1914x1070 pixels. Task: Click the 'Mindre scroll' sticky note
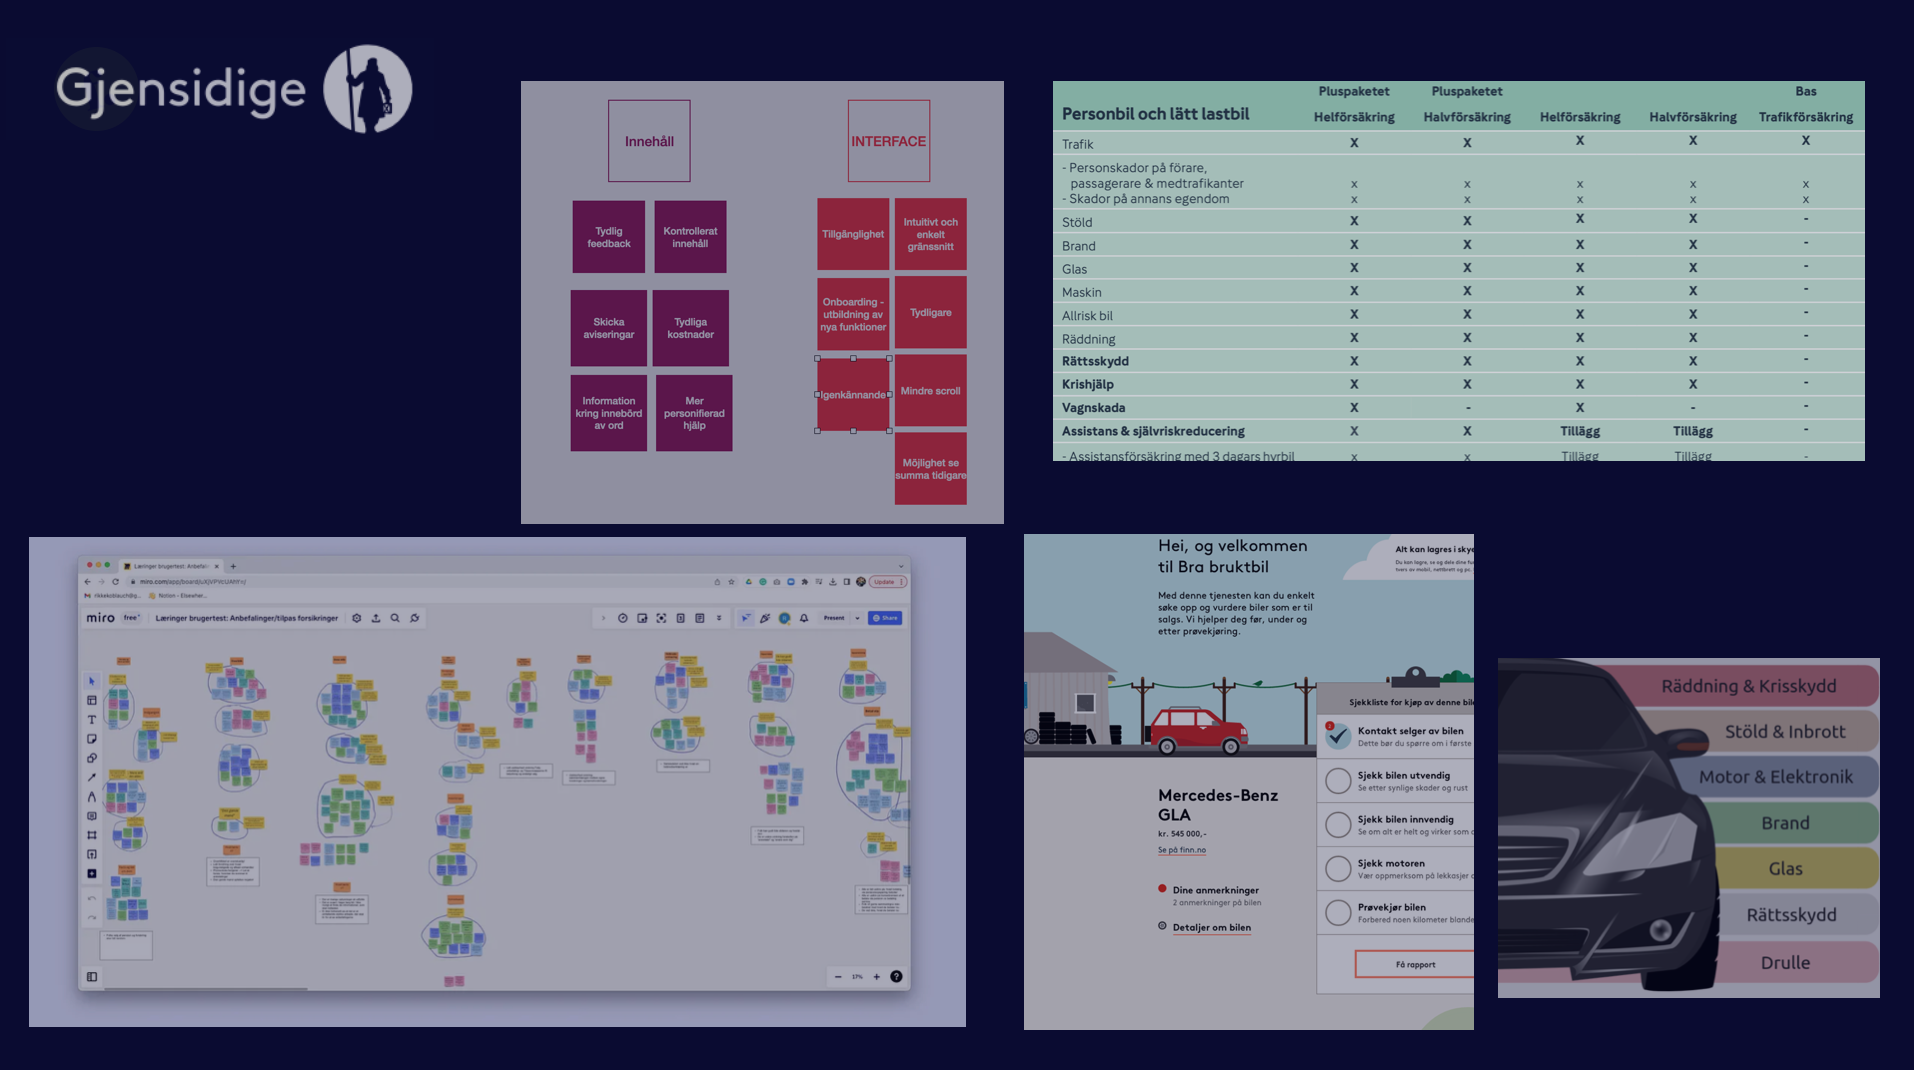930,391
